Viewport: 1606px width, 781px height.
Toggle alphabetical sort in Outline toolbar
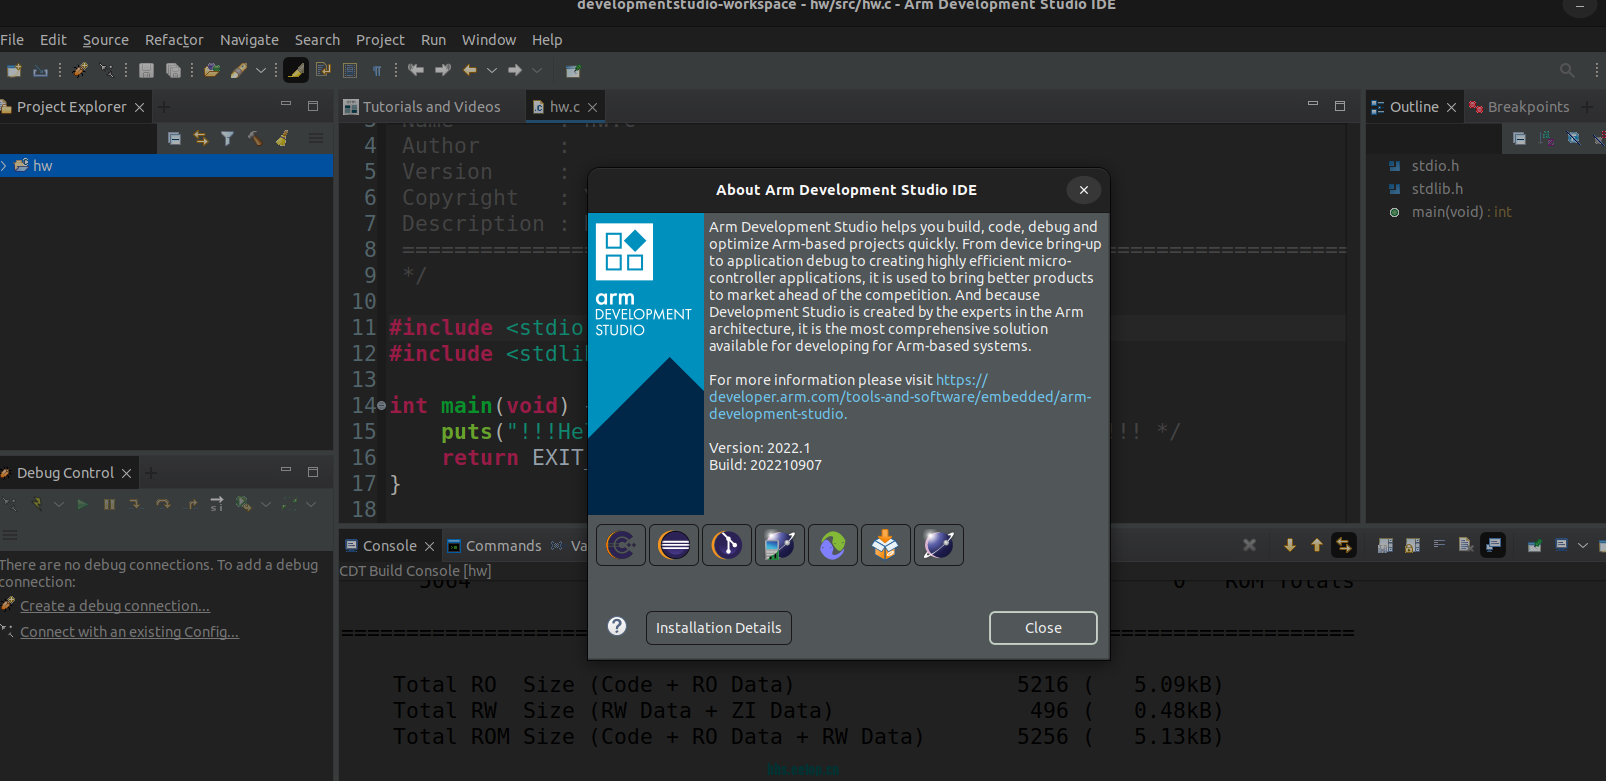1546,138
